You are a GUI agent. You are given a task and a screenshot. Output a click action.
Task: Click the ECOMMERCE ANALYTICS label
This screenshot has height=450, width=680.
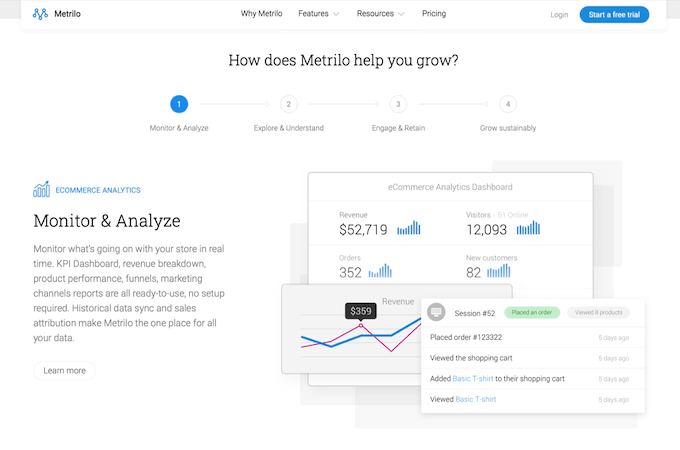[x=98, y=190]
